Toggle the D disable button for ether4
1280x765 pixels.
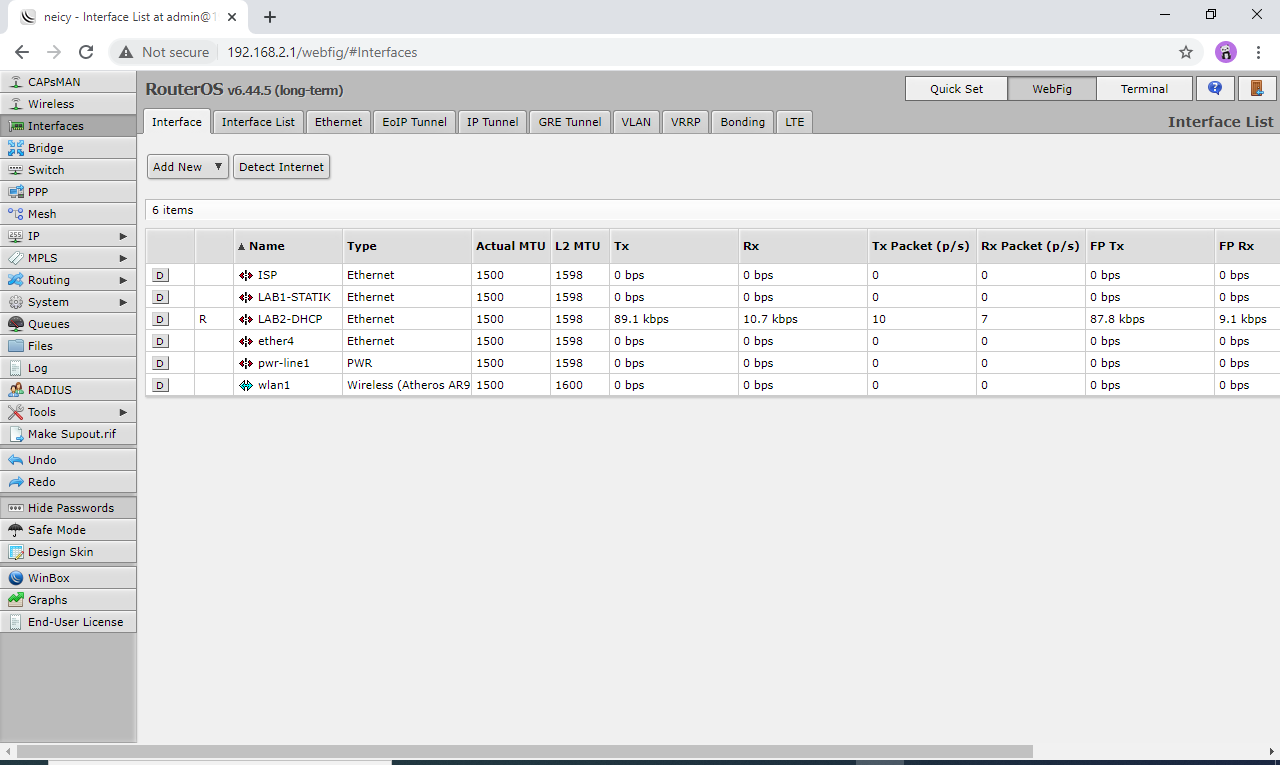160,341
